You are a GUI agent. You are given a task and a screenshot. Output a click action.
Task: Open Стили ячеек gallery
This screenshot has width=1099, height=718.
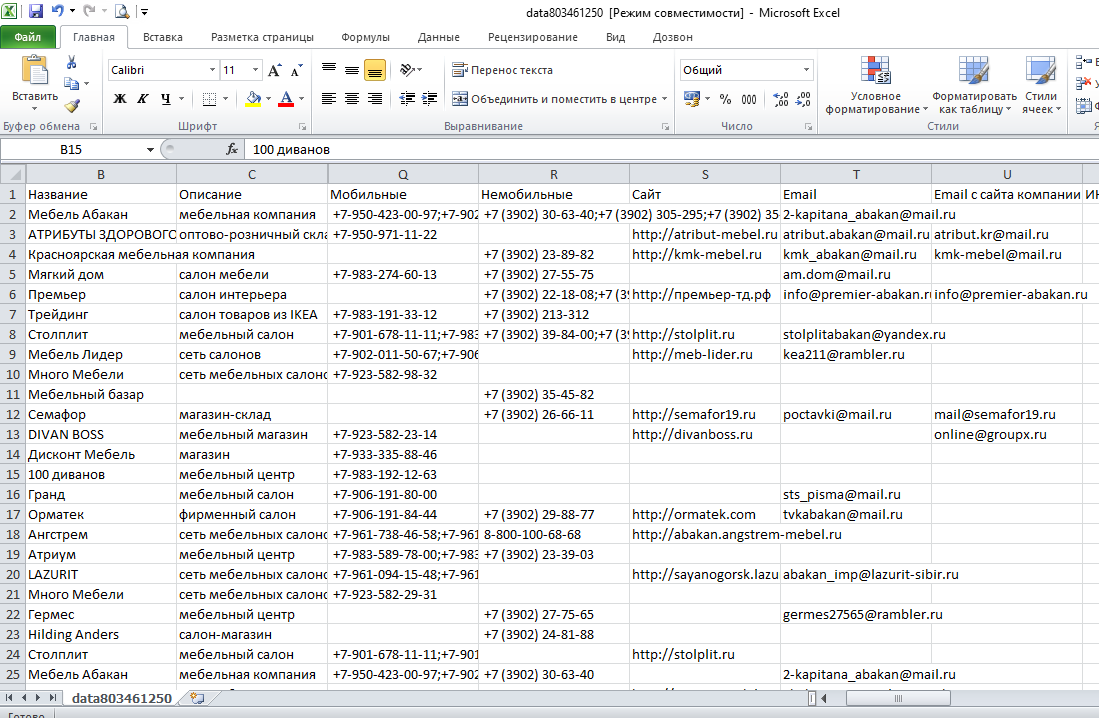1041,86
